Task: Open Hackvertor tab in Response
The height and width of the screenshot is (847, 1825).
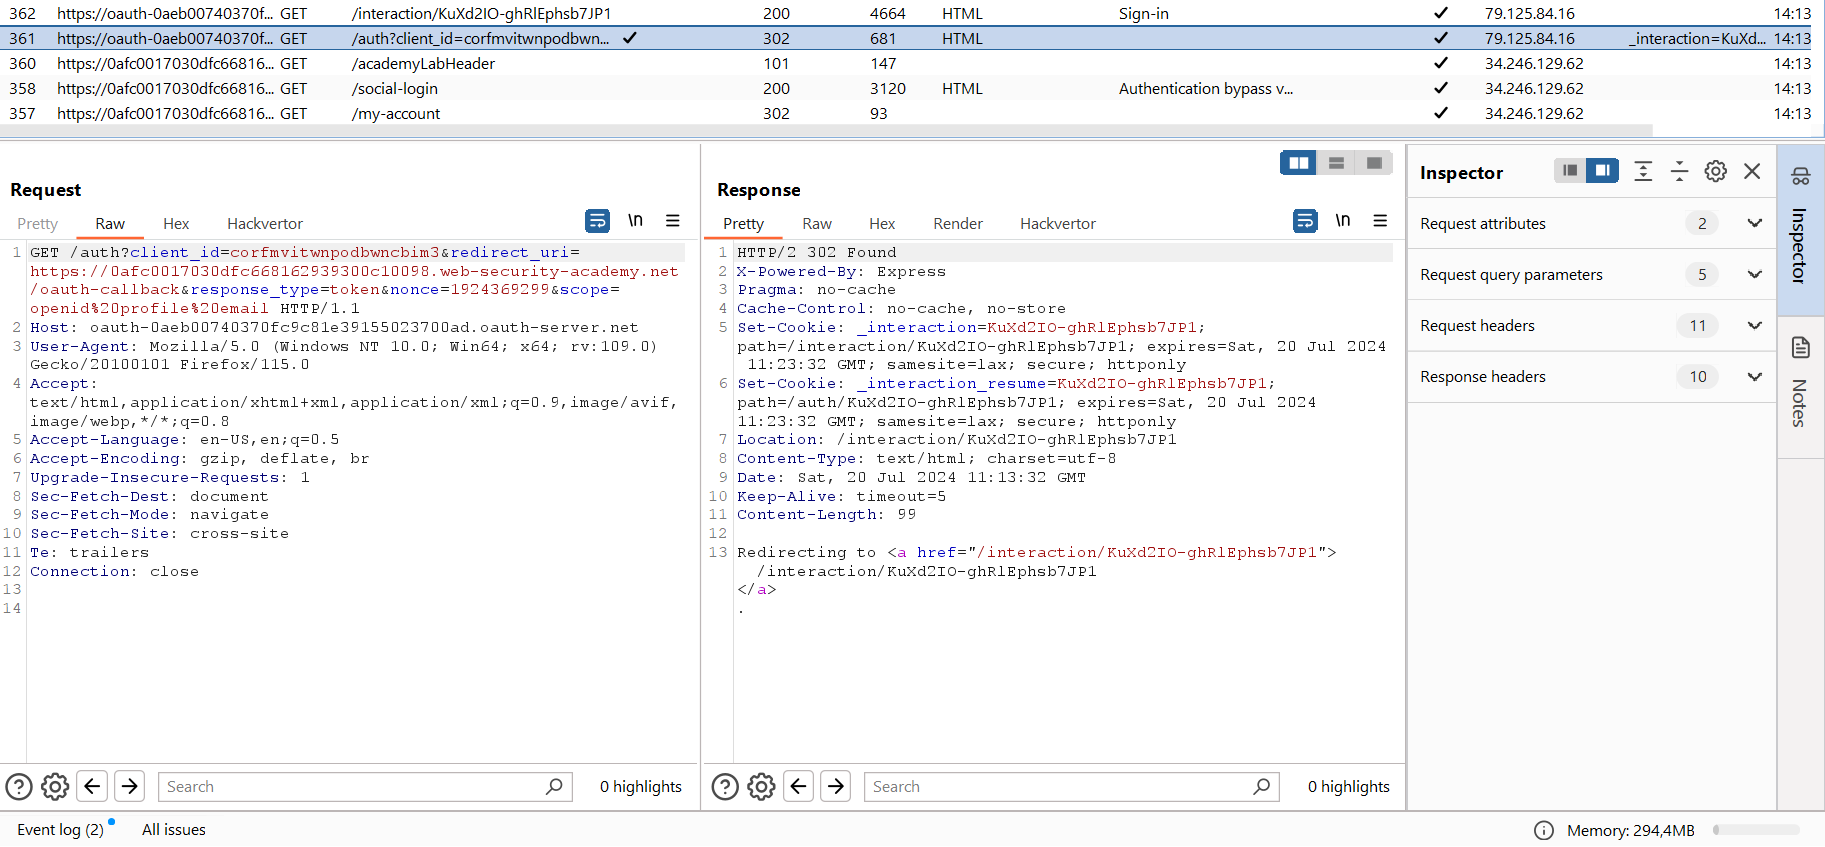Action: click(1058, 224)
